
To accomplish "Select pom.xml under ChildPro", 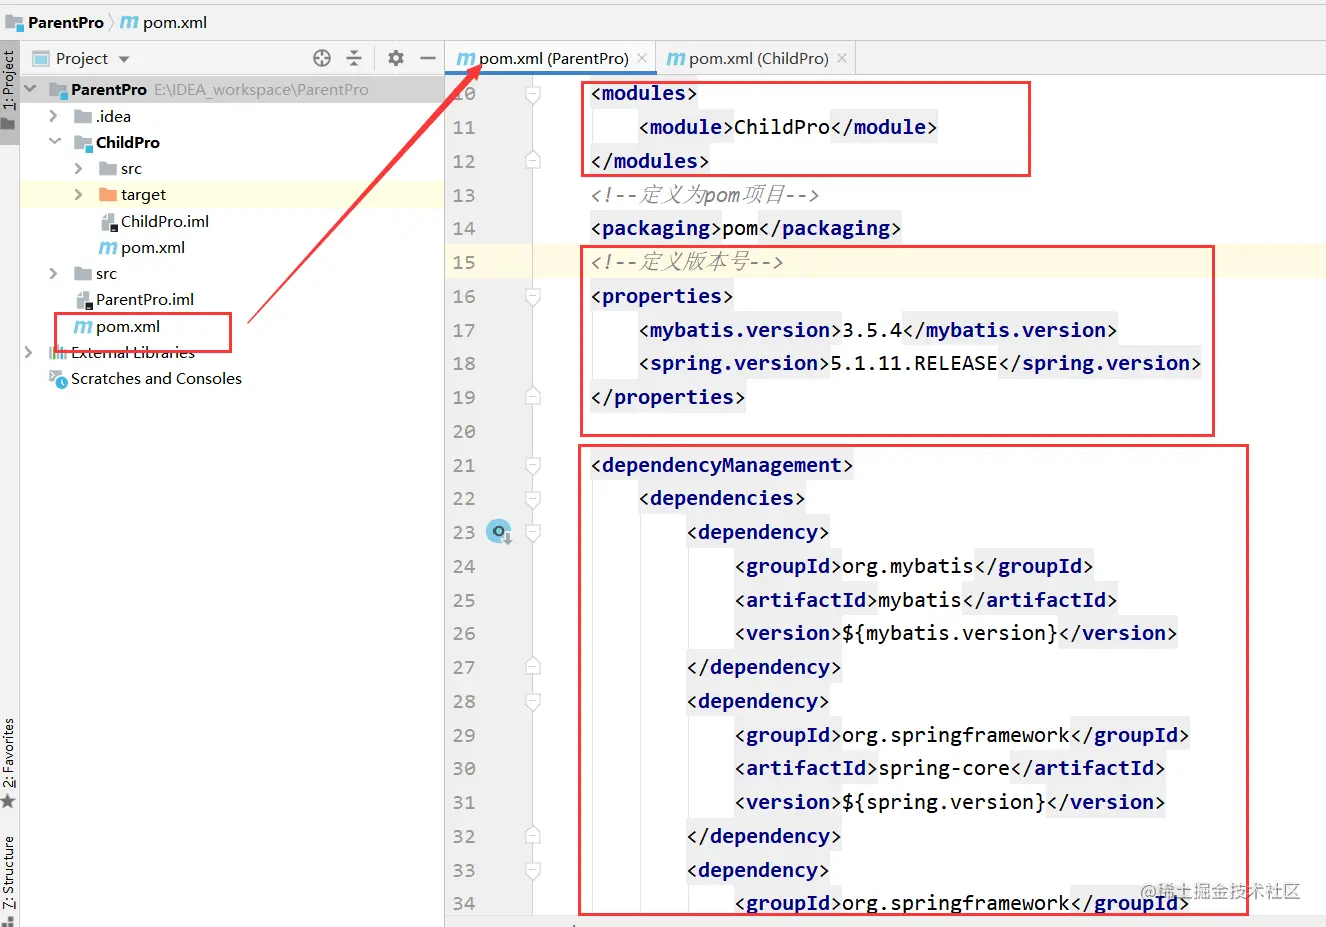I will point(142,247).
